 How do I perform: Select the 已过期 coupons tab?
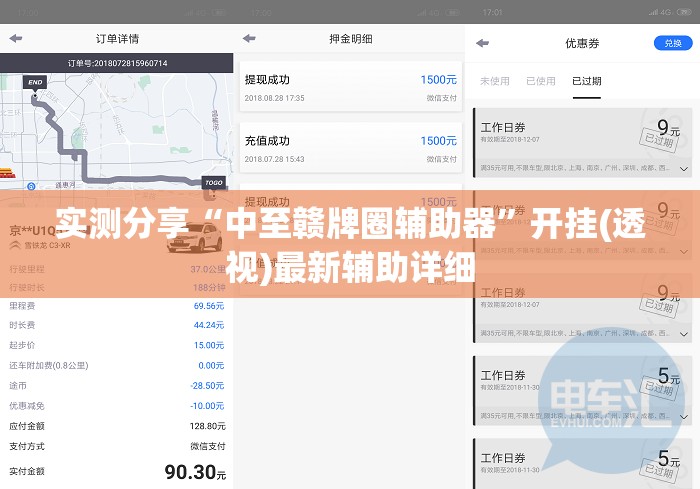[x=587, y=81]
